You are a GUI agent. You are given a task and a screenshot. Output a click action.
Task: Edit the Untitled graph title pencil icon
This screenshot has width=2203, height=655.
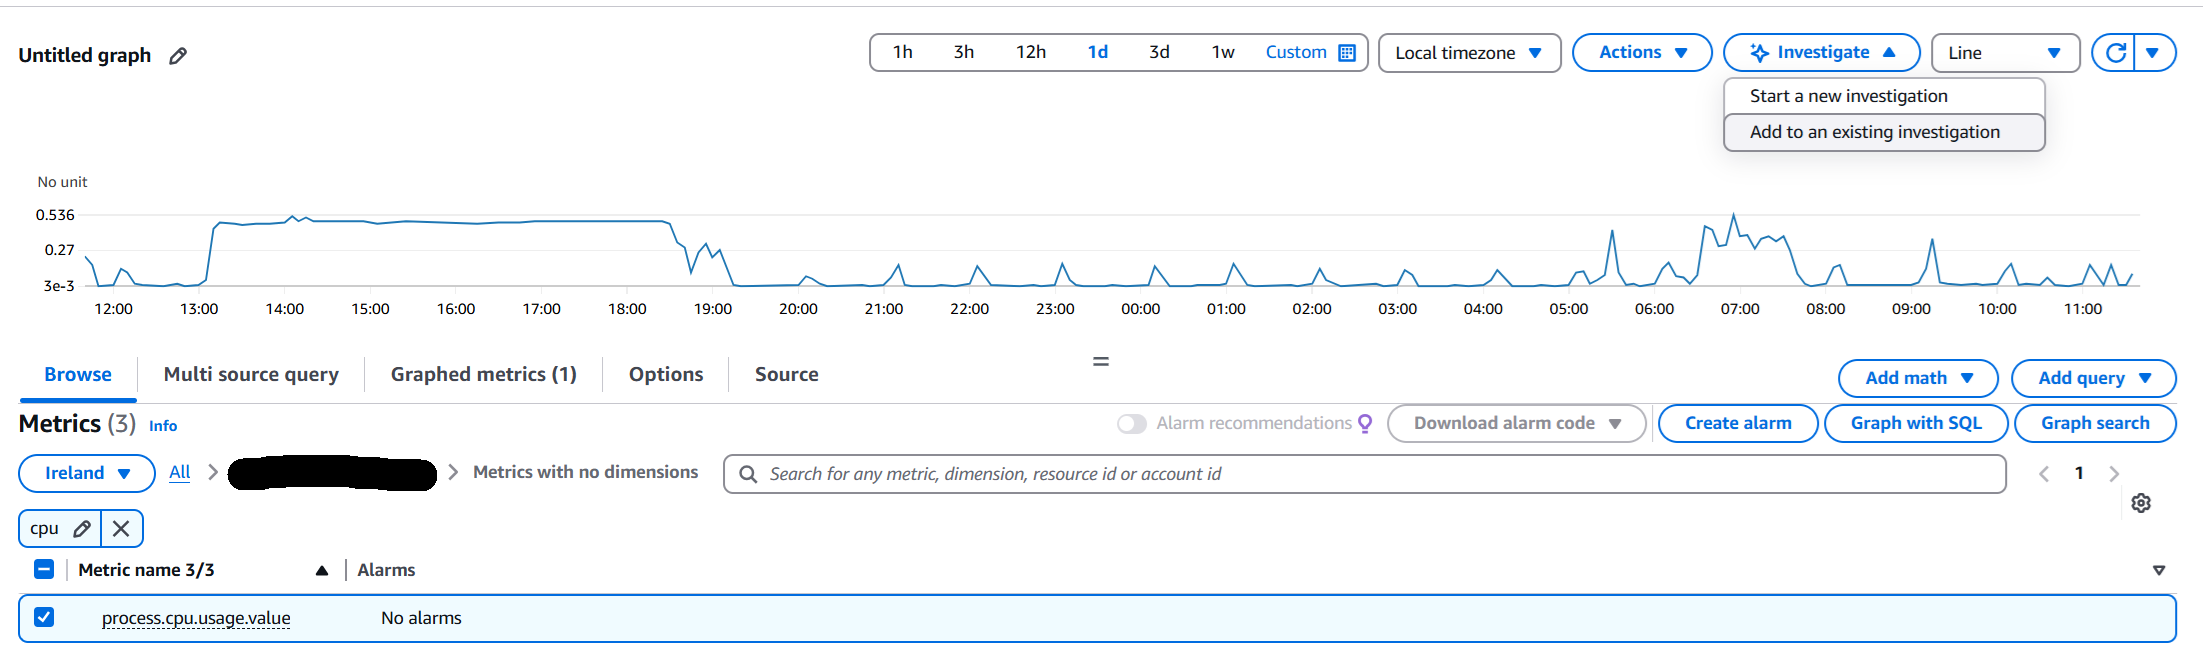178,56
